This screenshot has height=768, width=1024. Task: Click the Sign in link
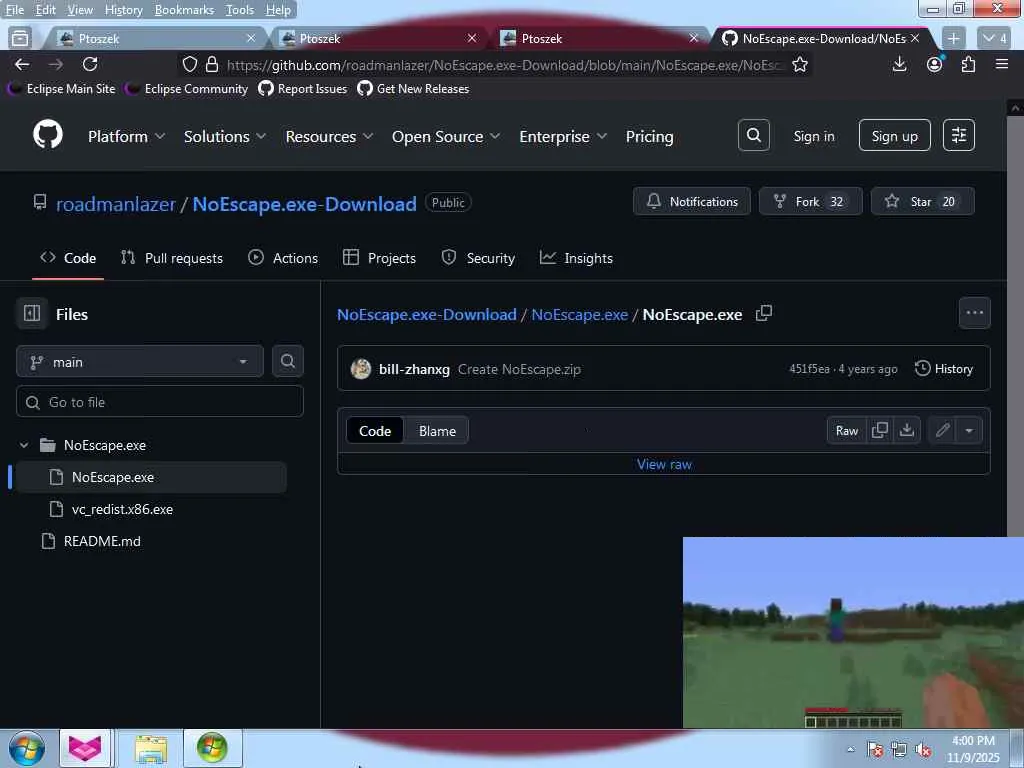click(x=814, y=136)
